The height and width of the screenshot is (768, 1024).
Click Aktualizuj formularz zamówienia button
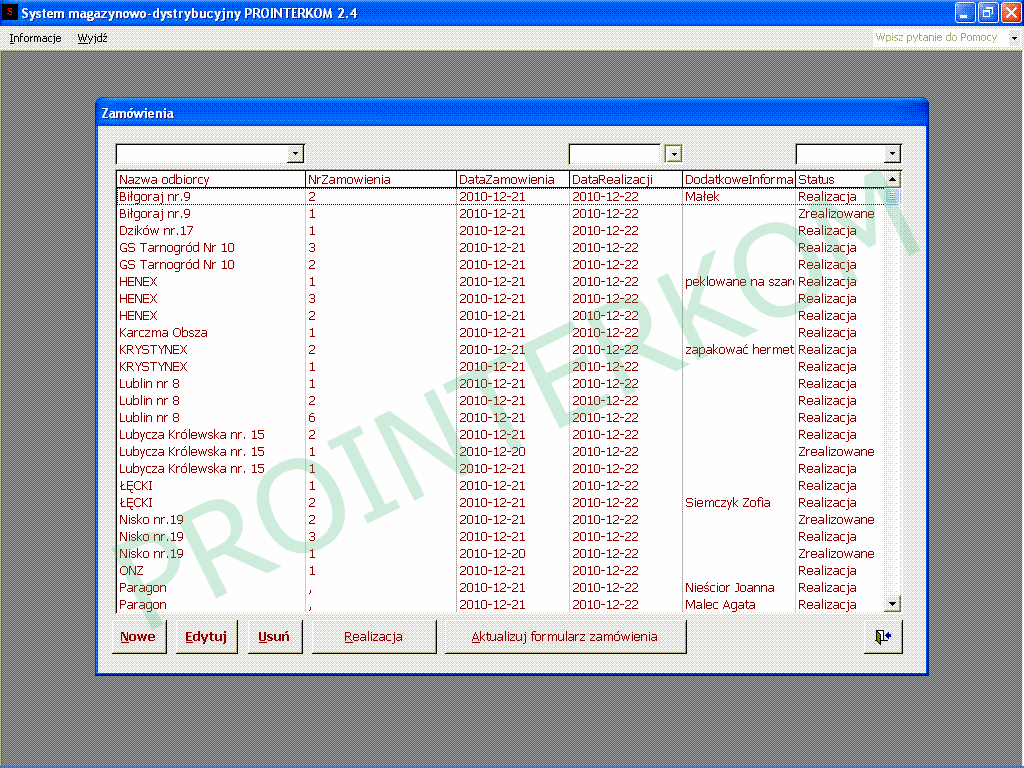565,637
